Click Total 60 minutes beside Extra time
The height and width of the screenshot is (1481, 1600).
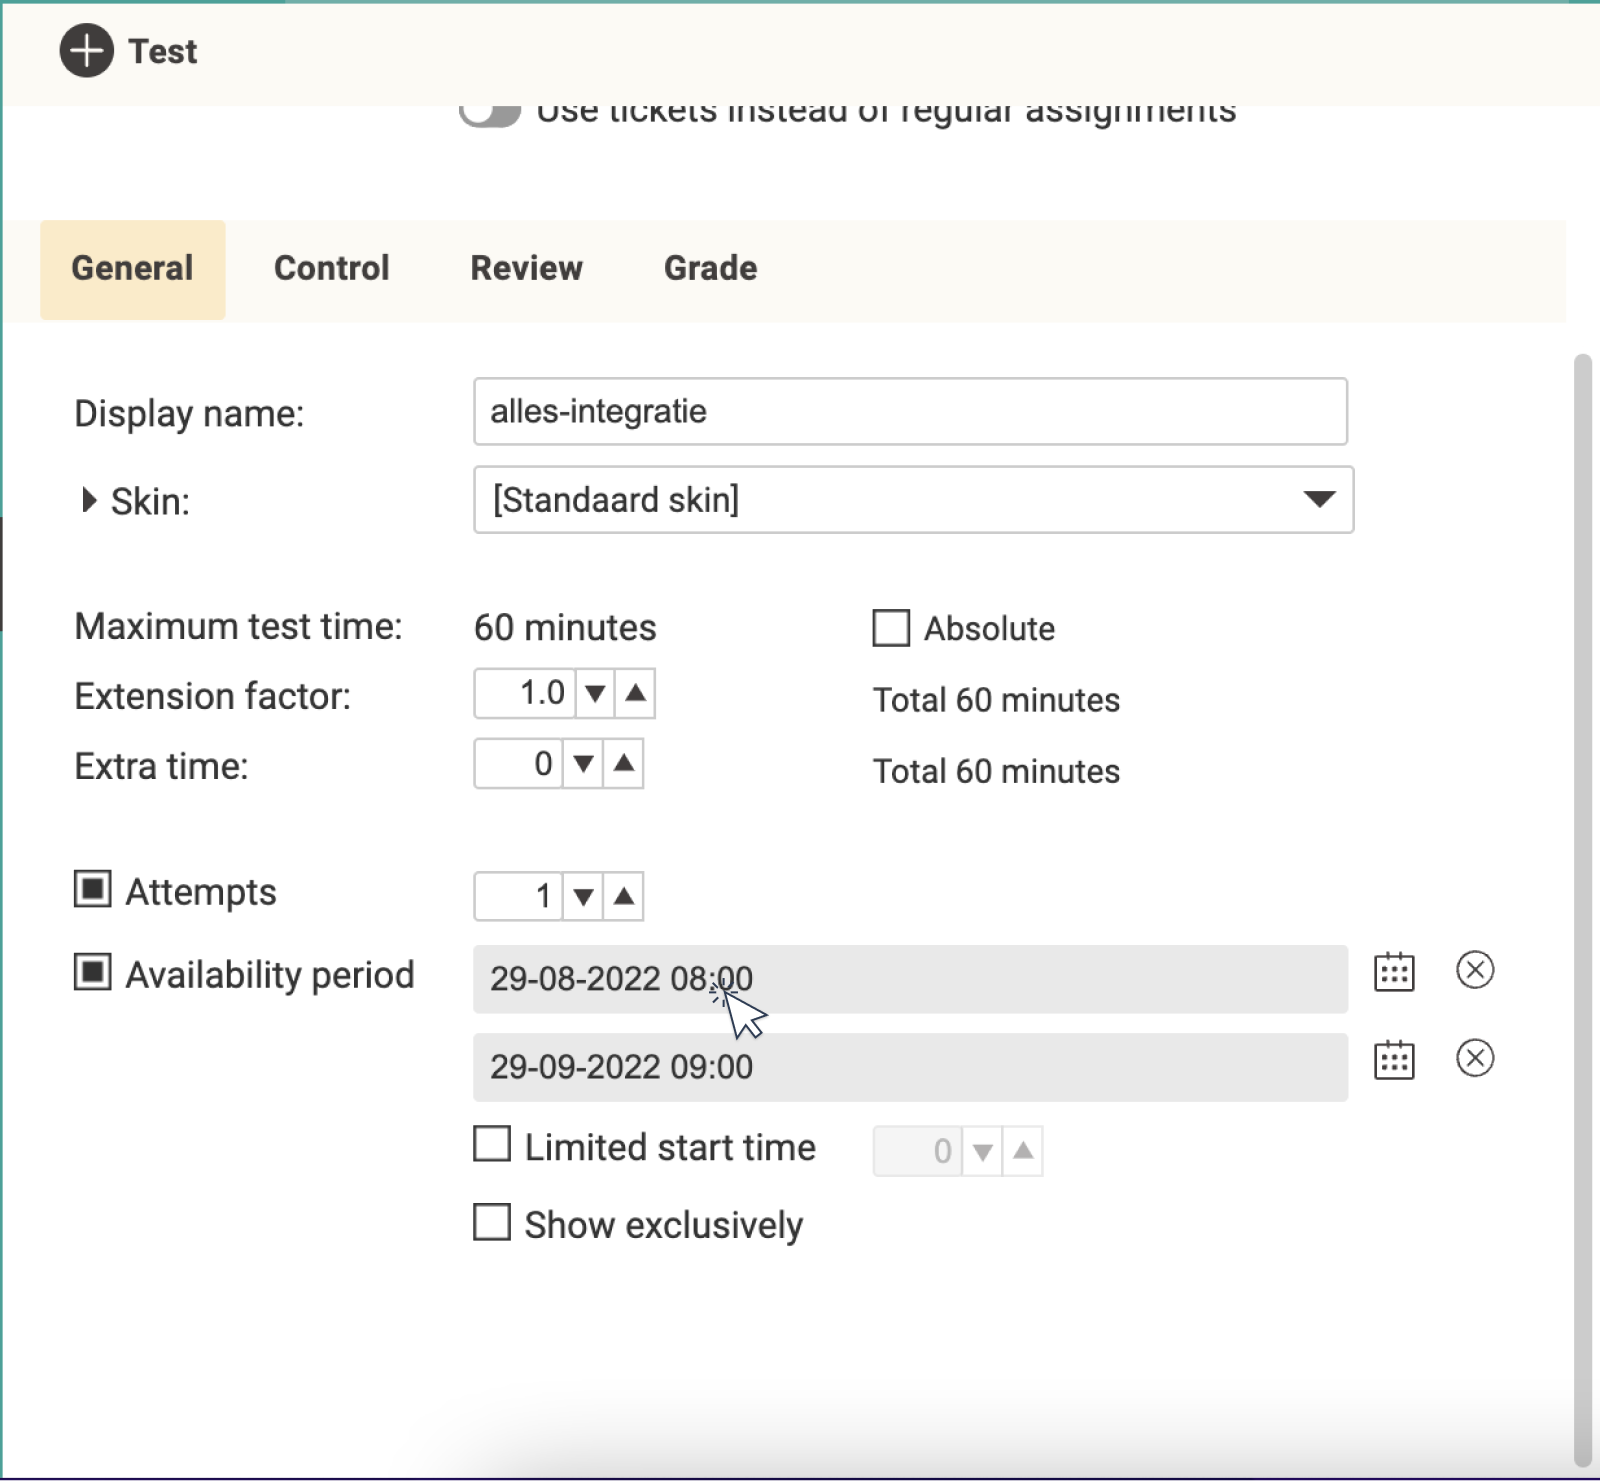click(996, 771)
